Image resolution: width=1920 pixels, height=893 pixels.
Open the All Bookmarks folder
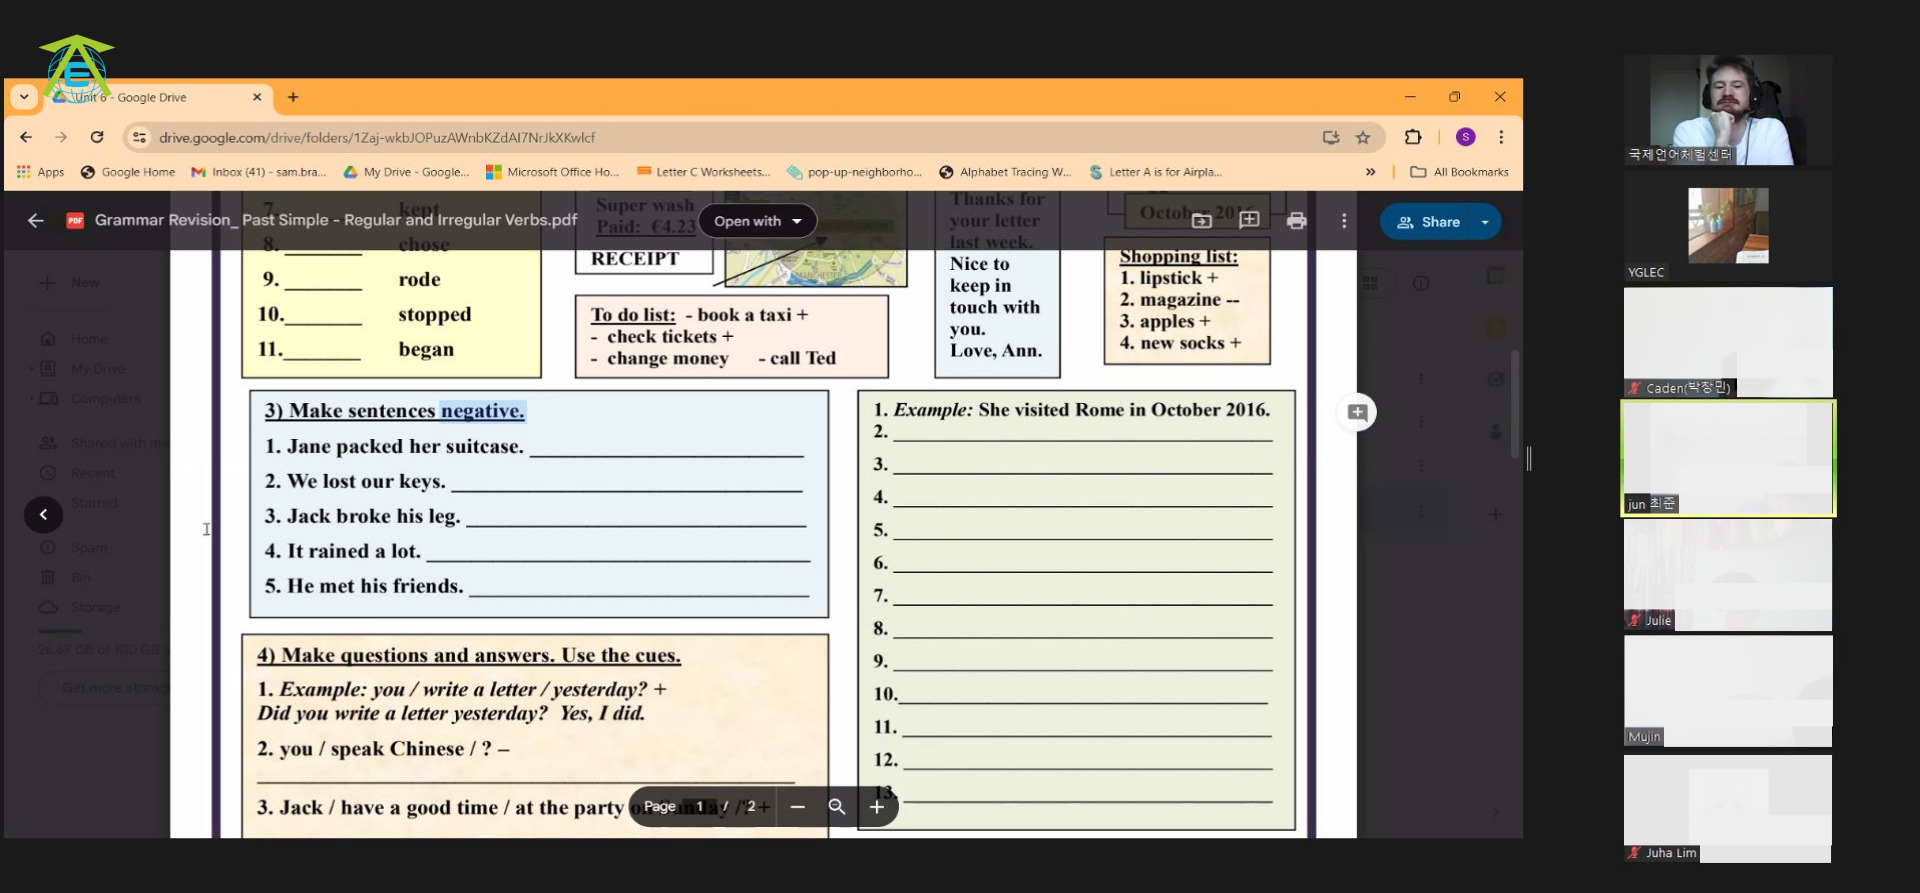tap(1459, 172)
